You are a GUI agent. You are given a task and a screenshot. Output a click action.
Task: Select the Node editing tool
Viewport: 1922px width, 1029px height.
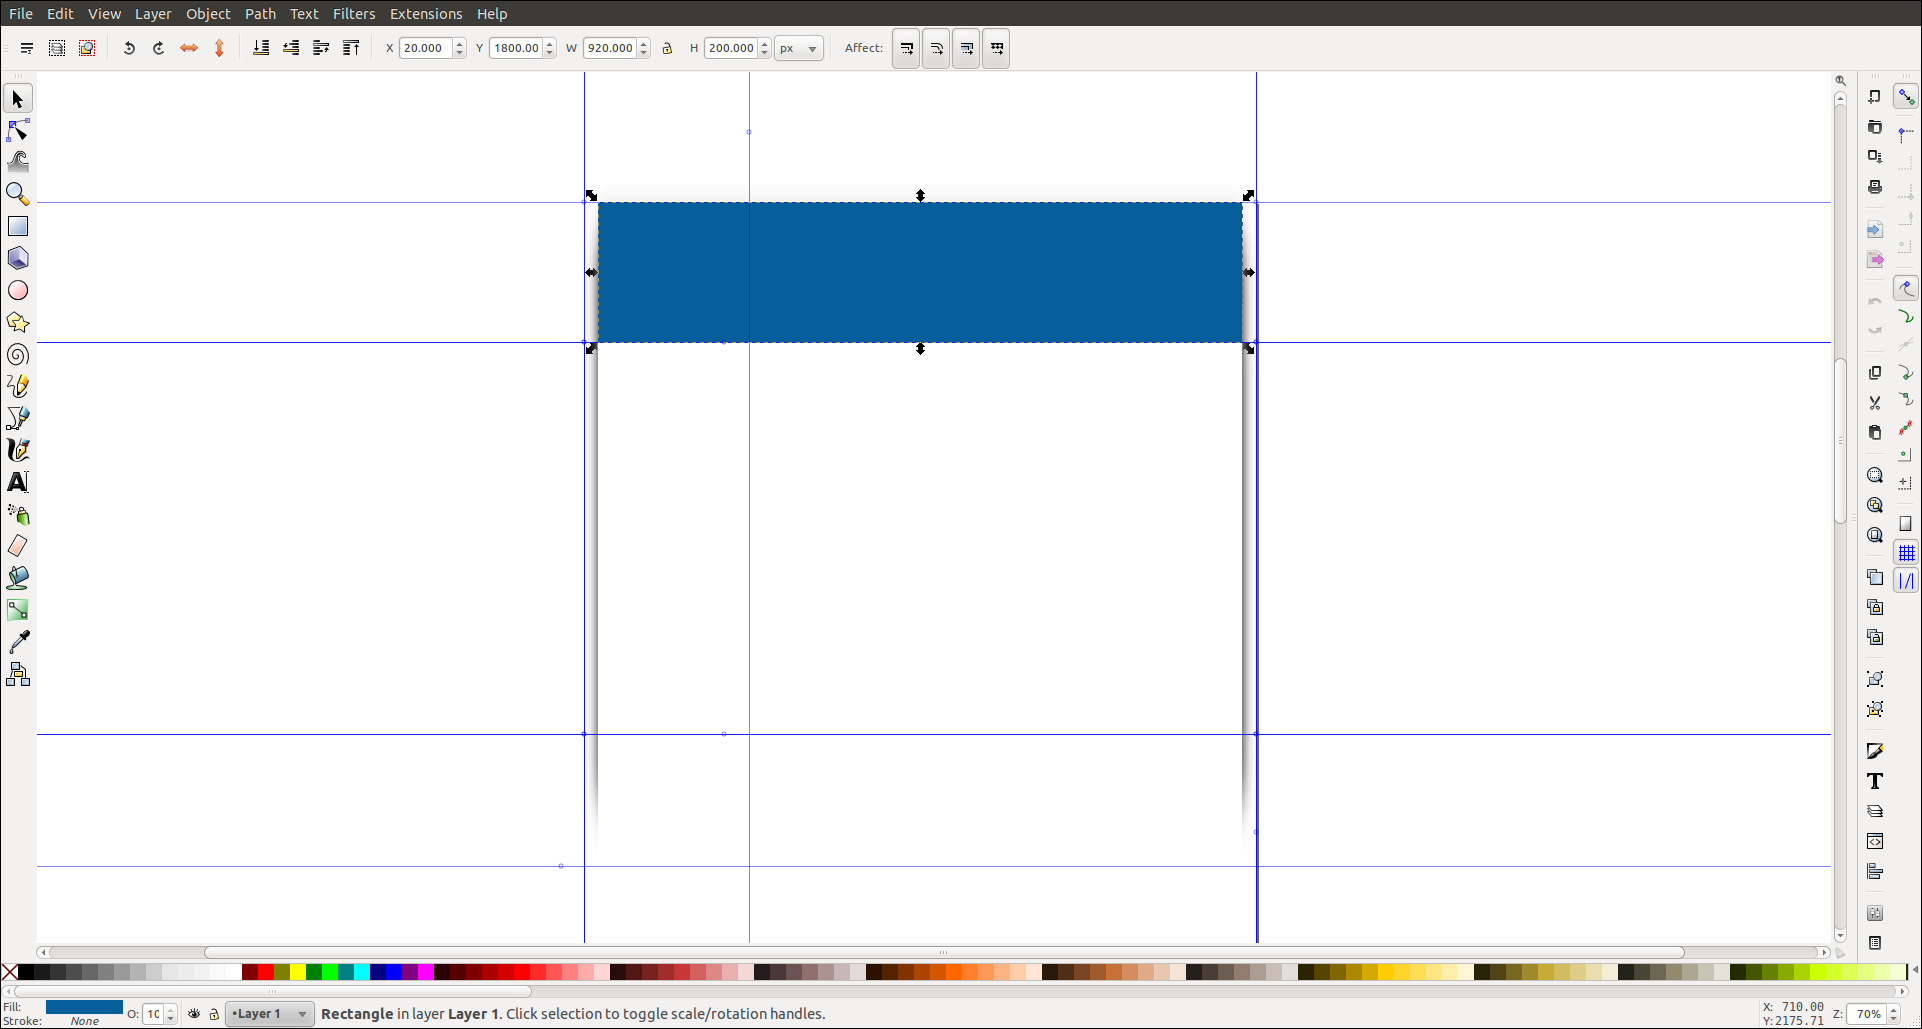tap(18, 131)
